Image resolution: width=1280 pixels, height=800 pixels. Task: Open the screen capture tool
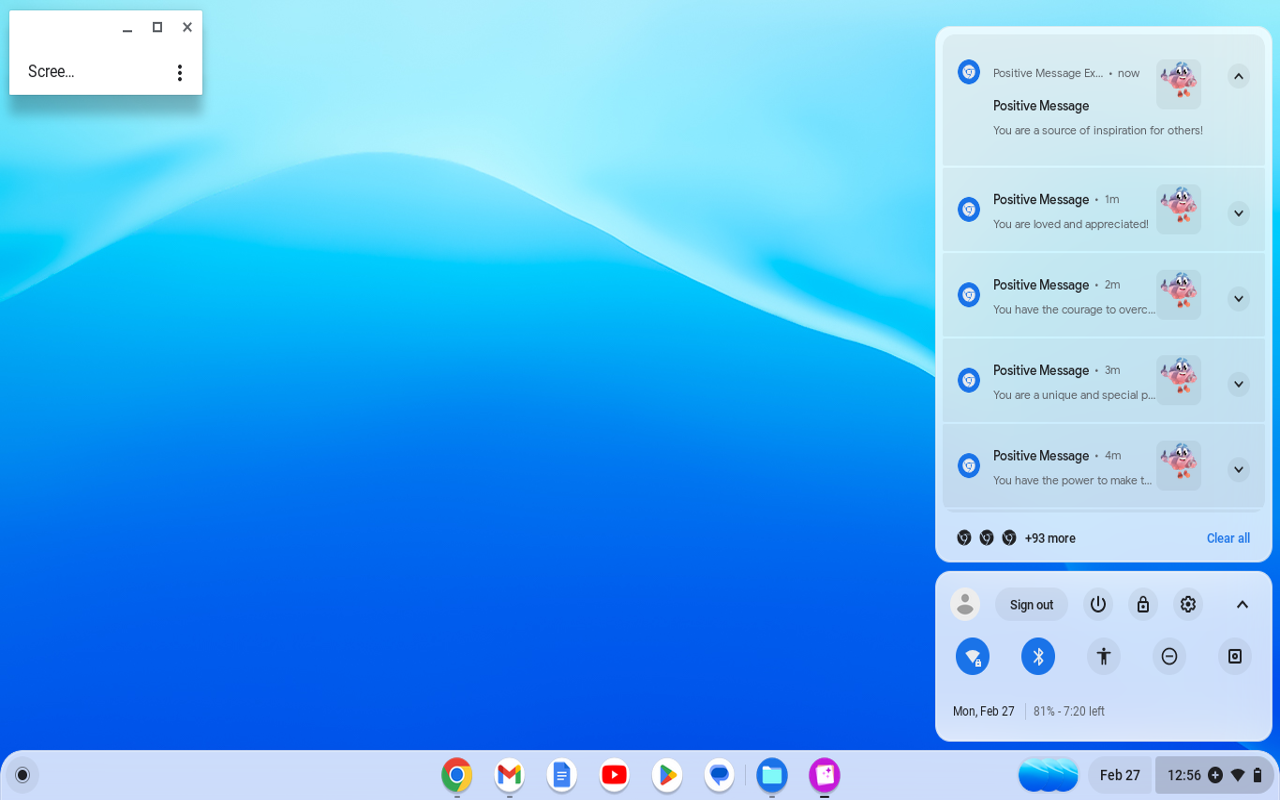[1234, 656]
